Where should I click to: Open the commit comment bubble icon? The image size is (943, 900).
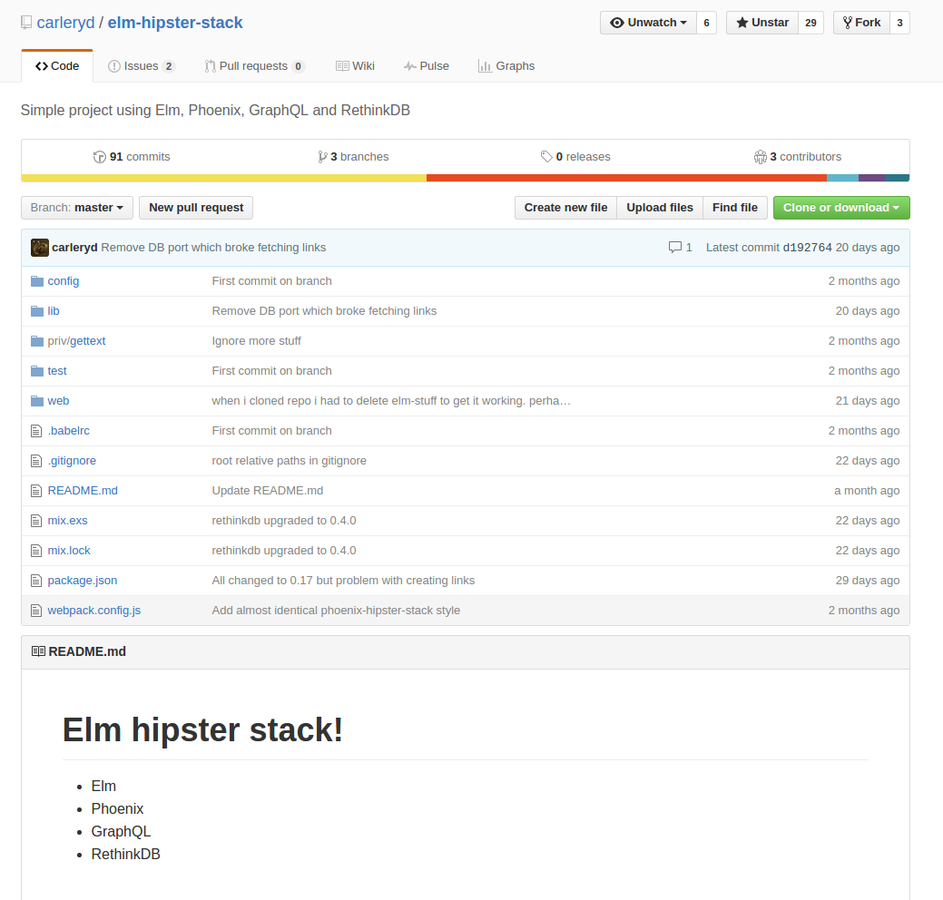coord(675,247)
